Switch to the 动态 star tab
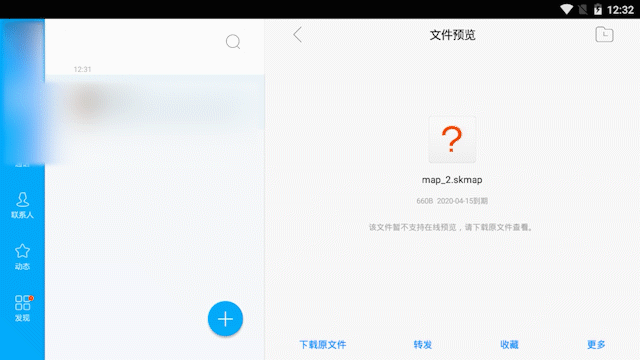Image resolution: width=640 pixels, height=360 pixels. click(x=22, y=257)
